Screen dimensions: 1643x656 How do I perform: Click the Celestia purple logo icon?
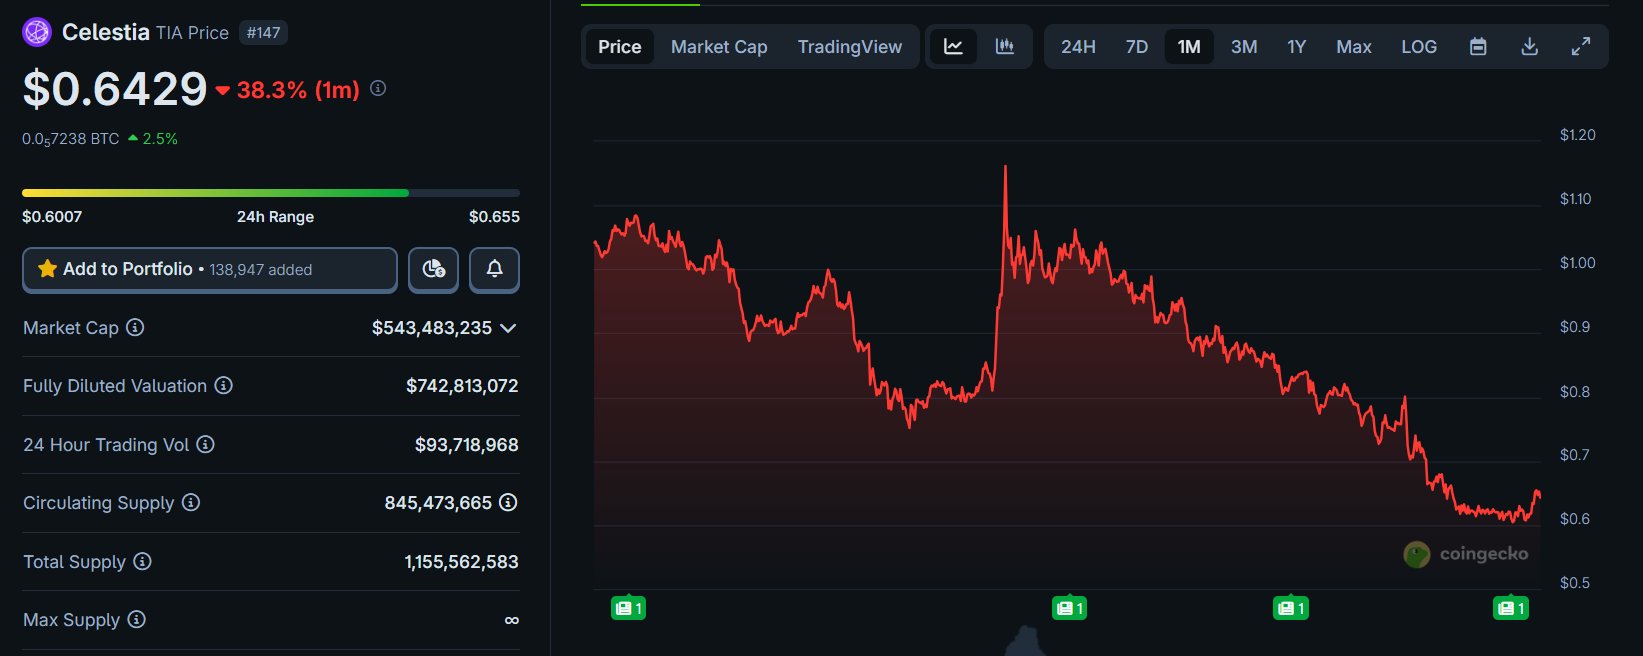[x=37, y=32]
